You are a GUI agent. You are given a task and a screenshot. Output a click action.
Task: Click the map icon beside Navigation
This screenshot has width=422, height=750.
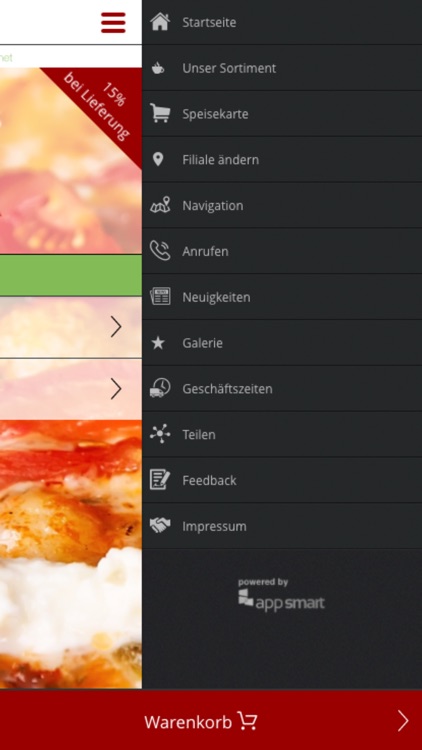160,205
